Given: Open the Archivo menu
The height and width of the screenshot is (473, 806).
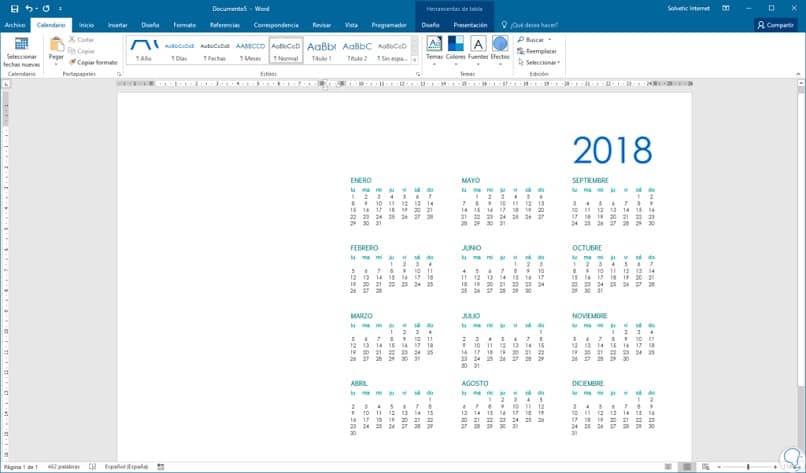Looking at the screenshot, I should pos(15,25).
